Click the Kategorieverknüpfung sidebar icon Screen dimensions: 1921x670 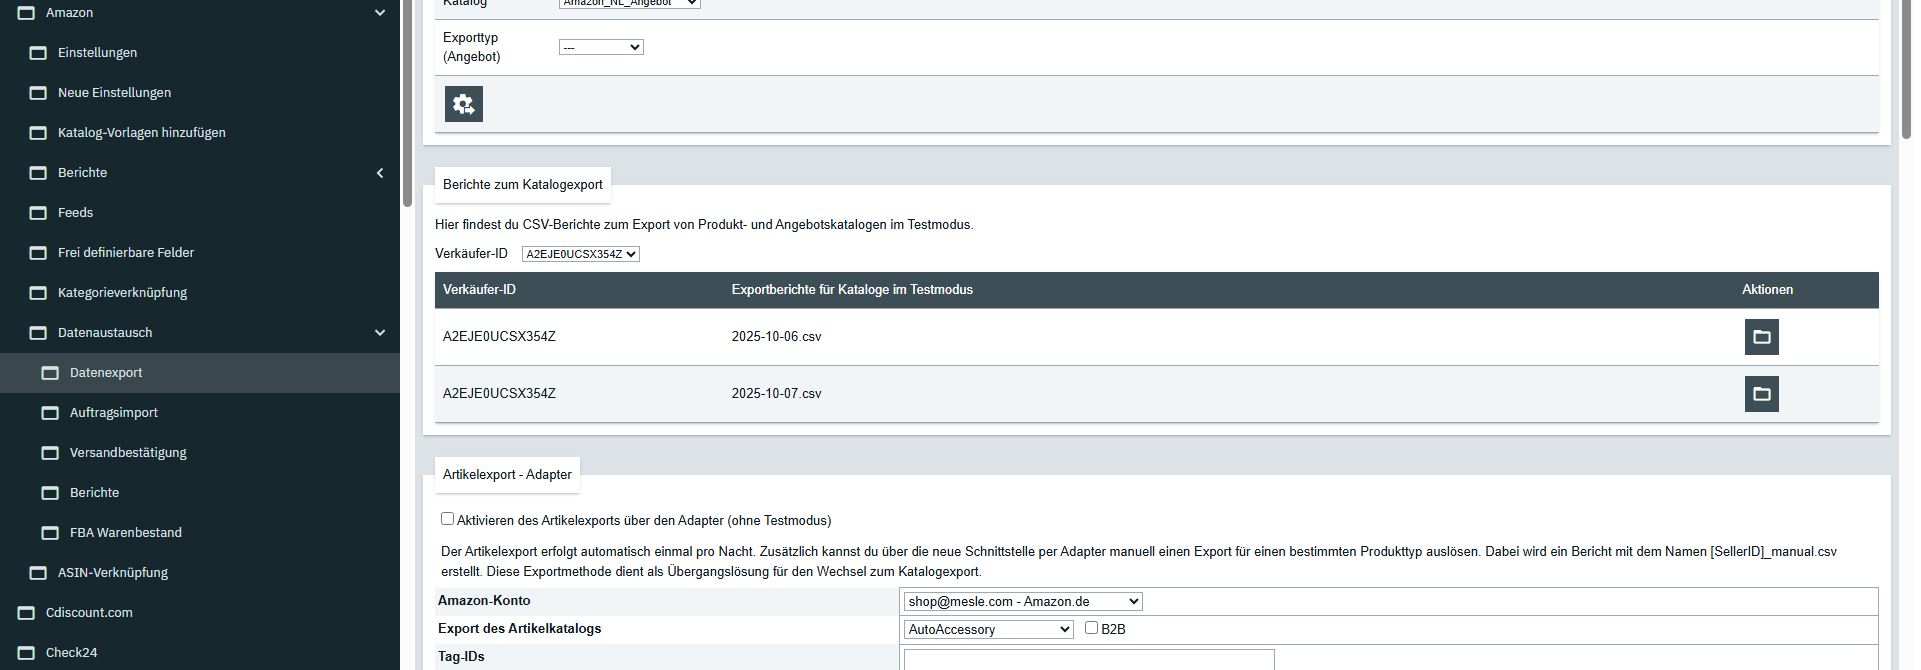38,293
